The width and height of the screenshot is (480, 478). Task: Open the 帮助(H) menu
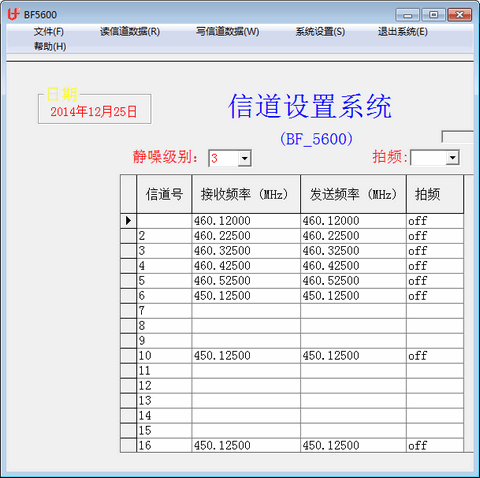[x=50, y=46]
